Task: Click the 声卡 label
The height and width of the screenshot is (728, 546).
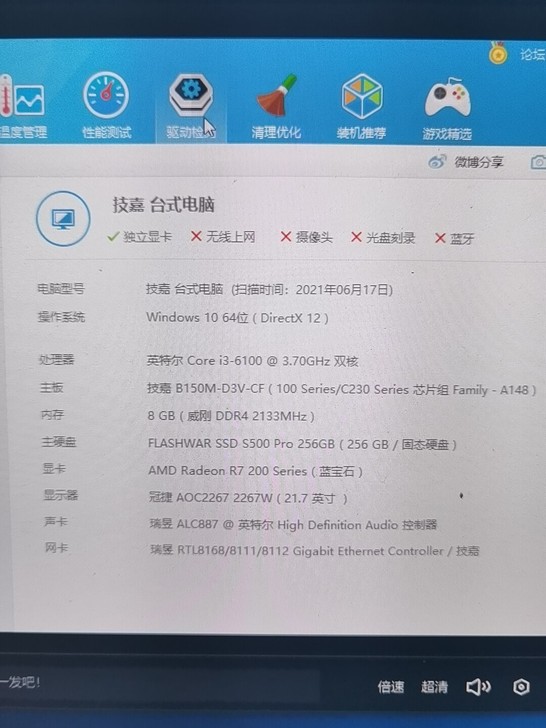Action: click(56, 521)
